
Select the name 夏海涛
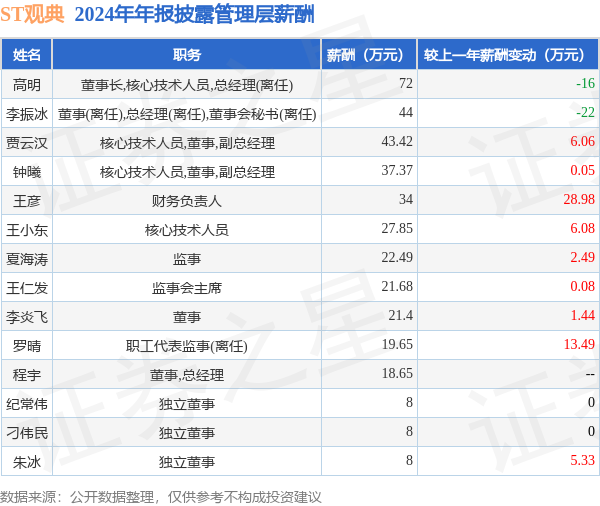[x=27, y=259]
